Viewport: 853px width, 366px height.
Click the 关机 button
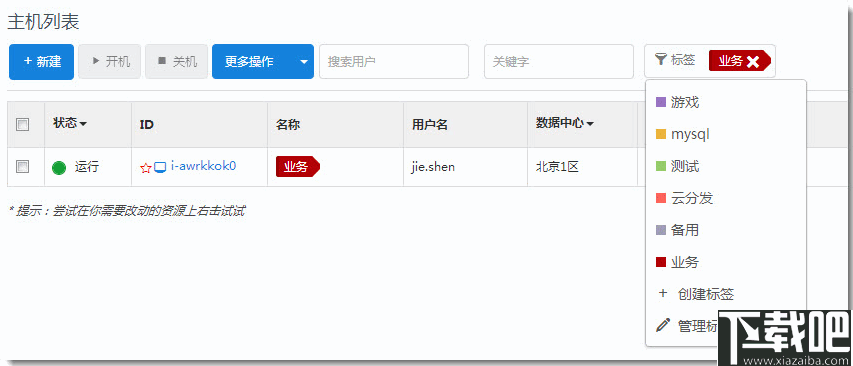pyautogui.click(x=176, y=61)
